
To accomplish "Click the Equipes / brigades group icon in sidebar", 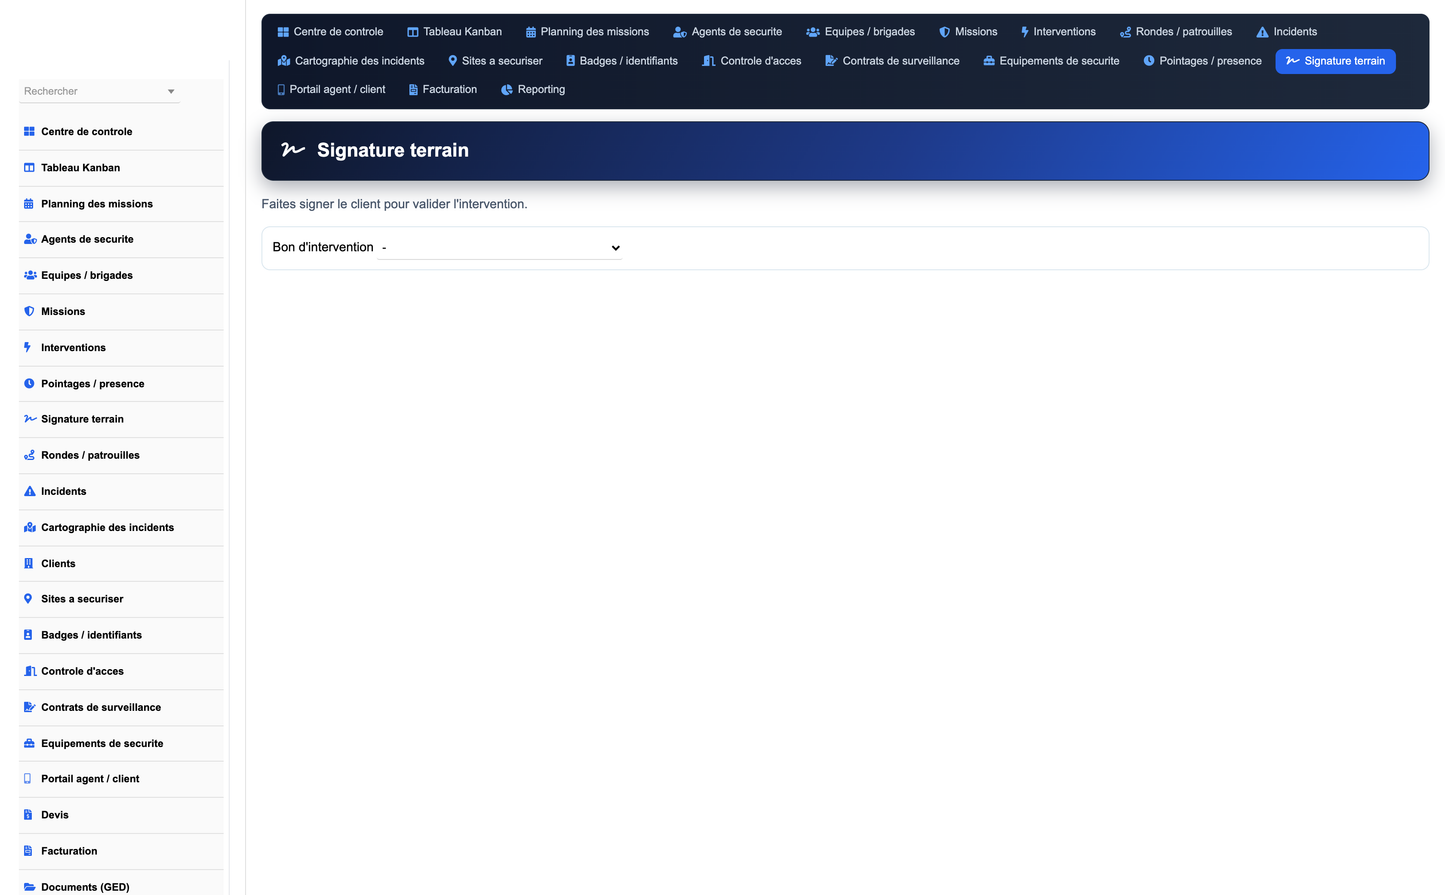I will pos(30,275).
